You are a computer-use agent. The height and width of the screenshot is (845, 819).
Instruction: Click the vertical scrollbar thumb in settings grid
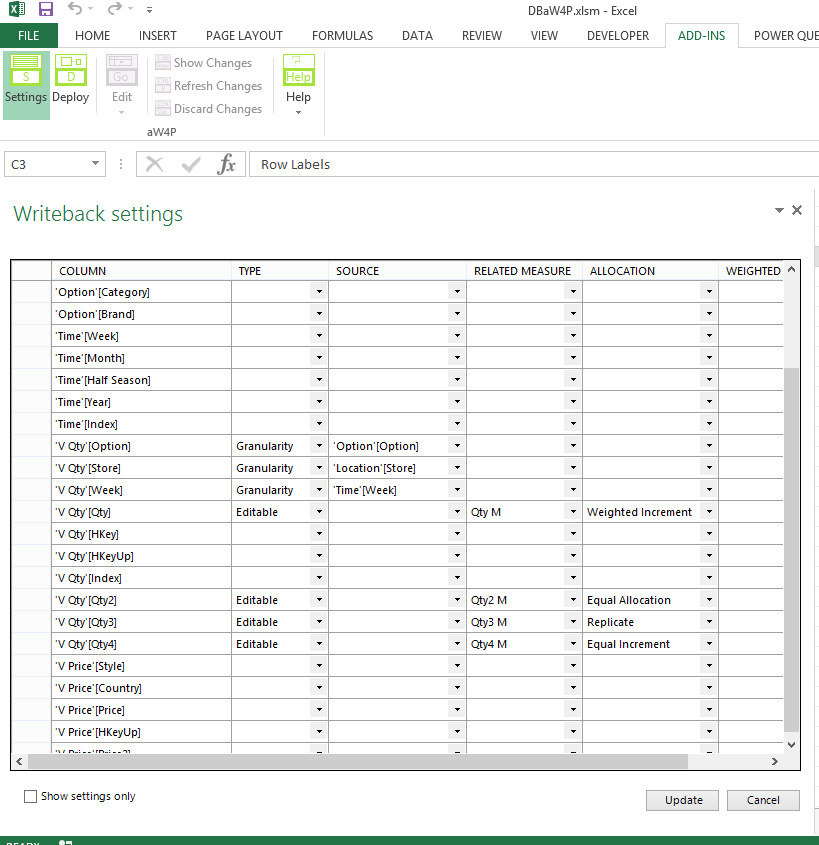click(791, 550)
